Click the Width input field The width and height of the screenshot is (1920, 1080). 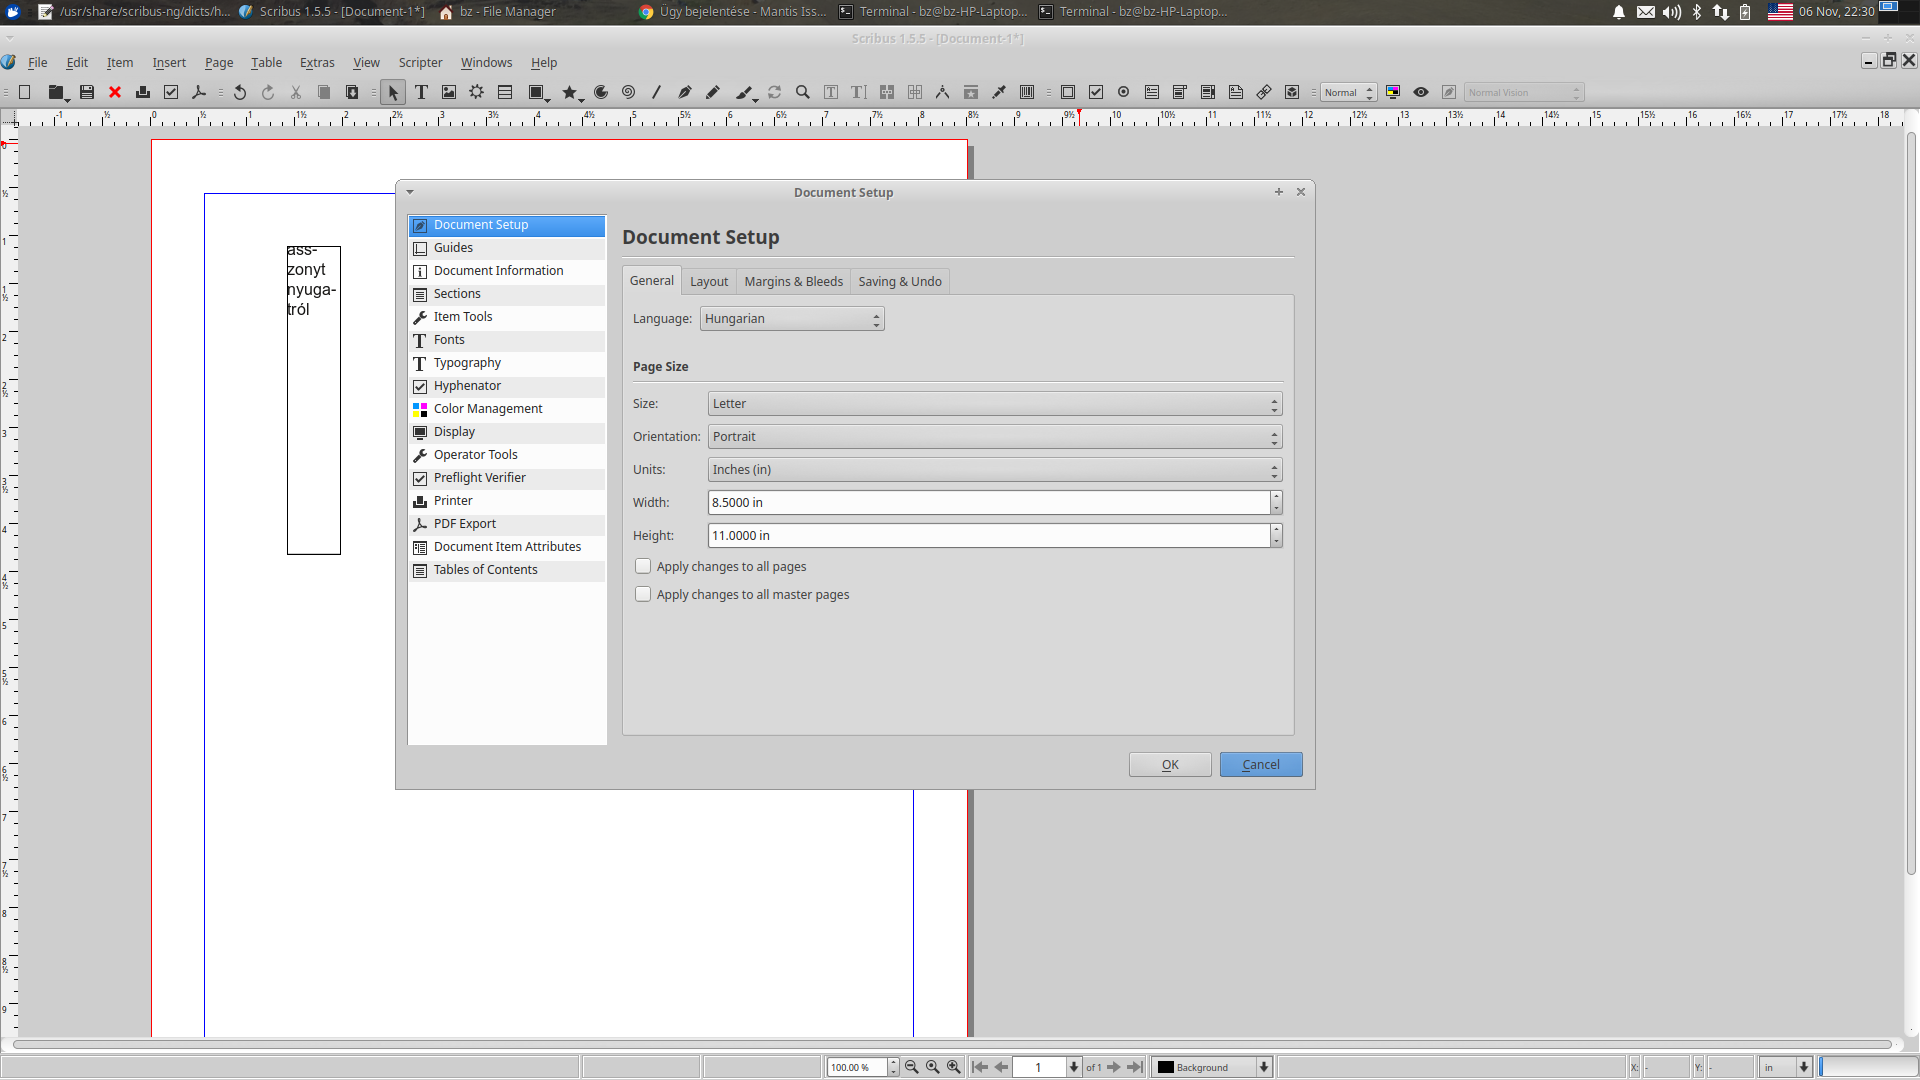(x=988, y=503)
